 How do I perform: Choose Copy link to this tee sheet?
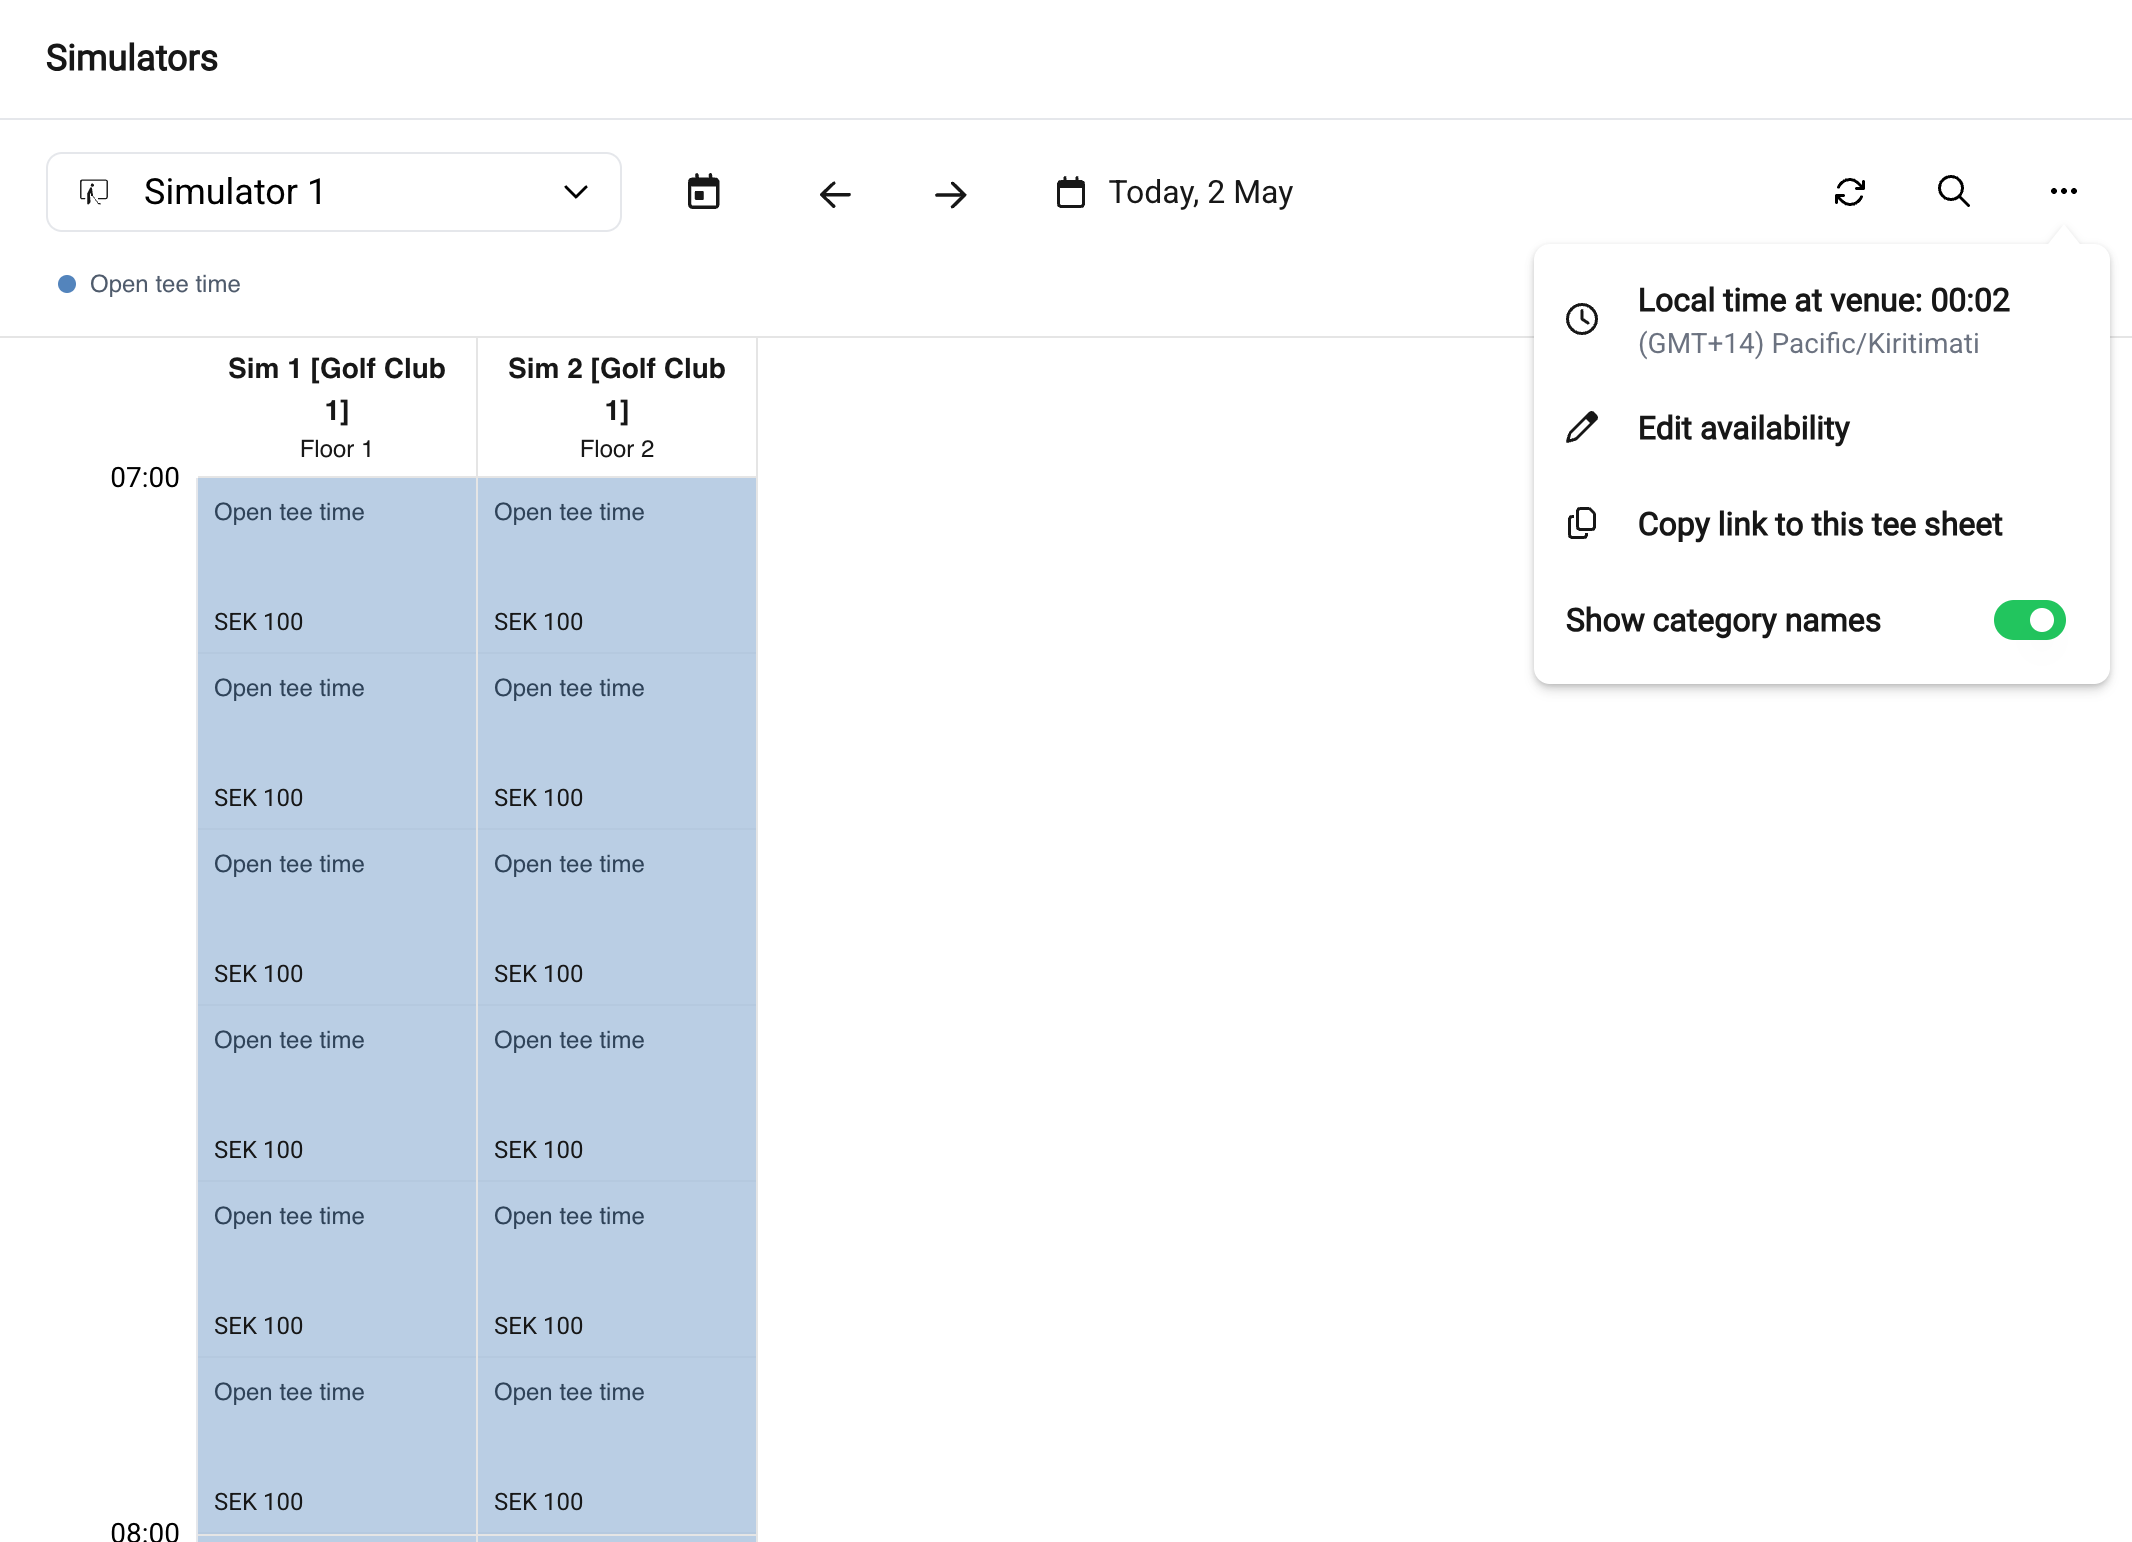click(1819, 524)
